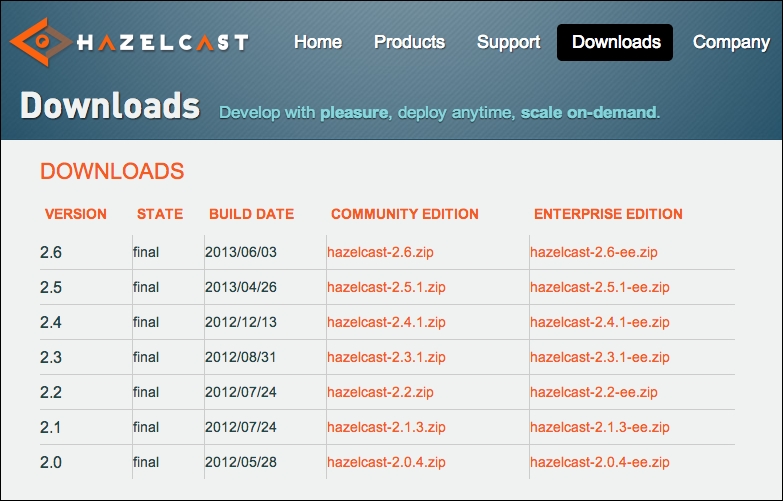Download hazelcast-2.0.4.zip file
783x501 pixels.
[x=386, y=462]
